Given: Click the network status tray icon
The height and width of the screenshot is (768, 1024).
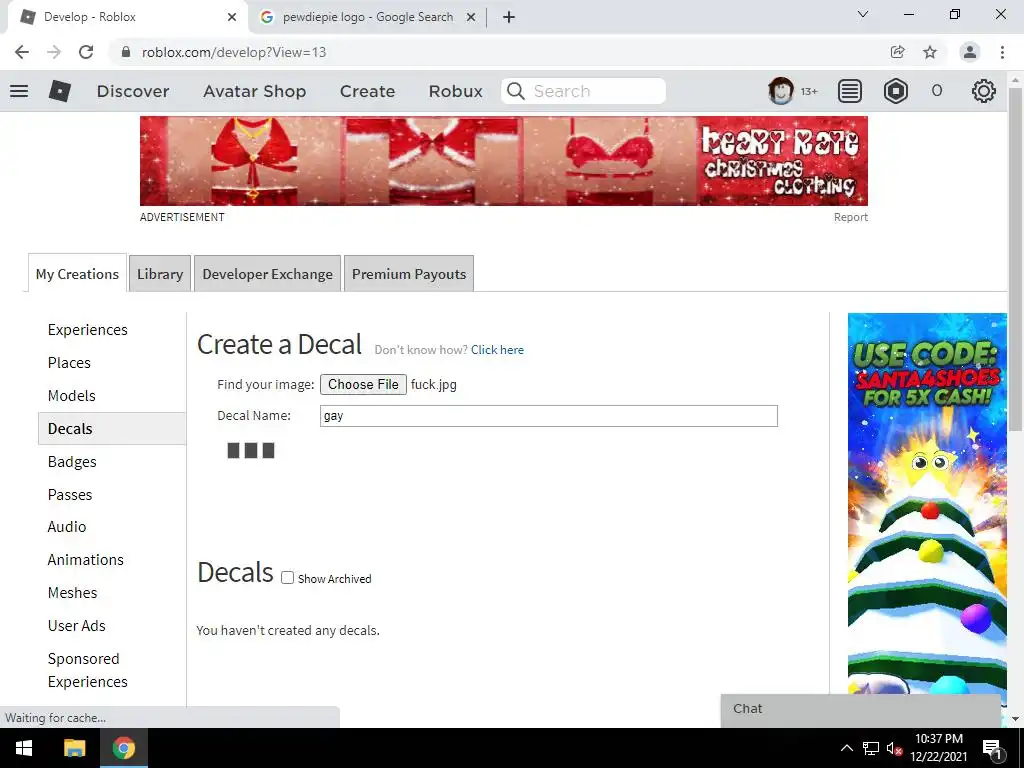Looking at the screenshot, I should (x=871, y=748).
